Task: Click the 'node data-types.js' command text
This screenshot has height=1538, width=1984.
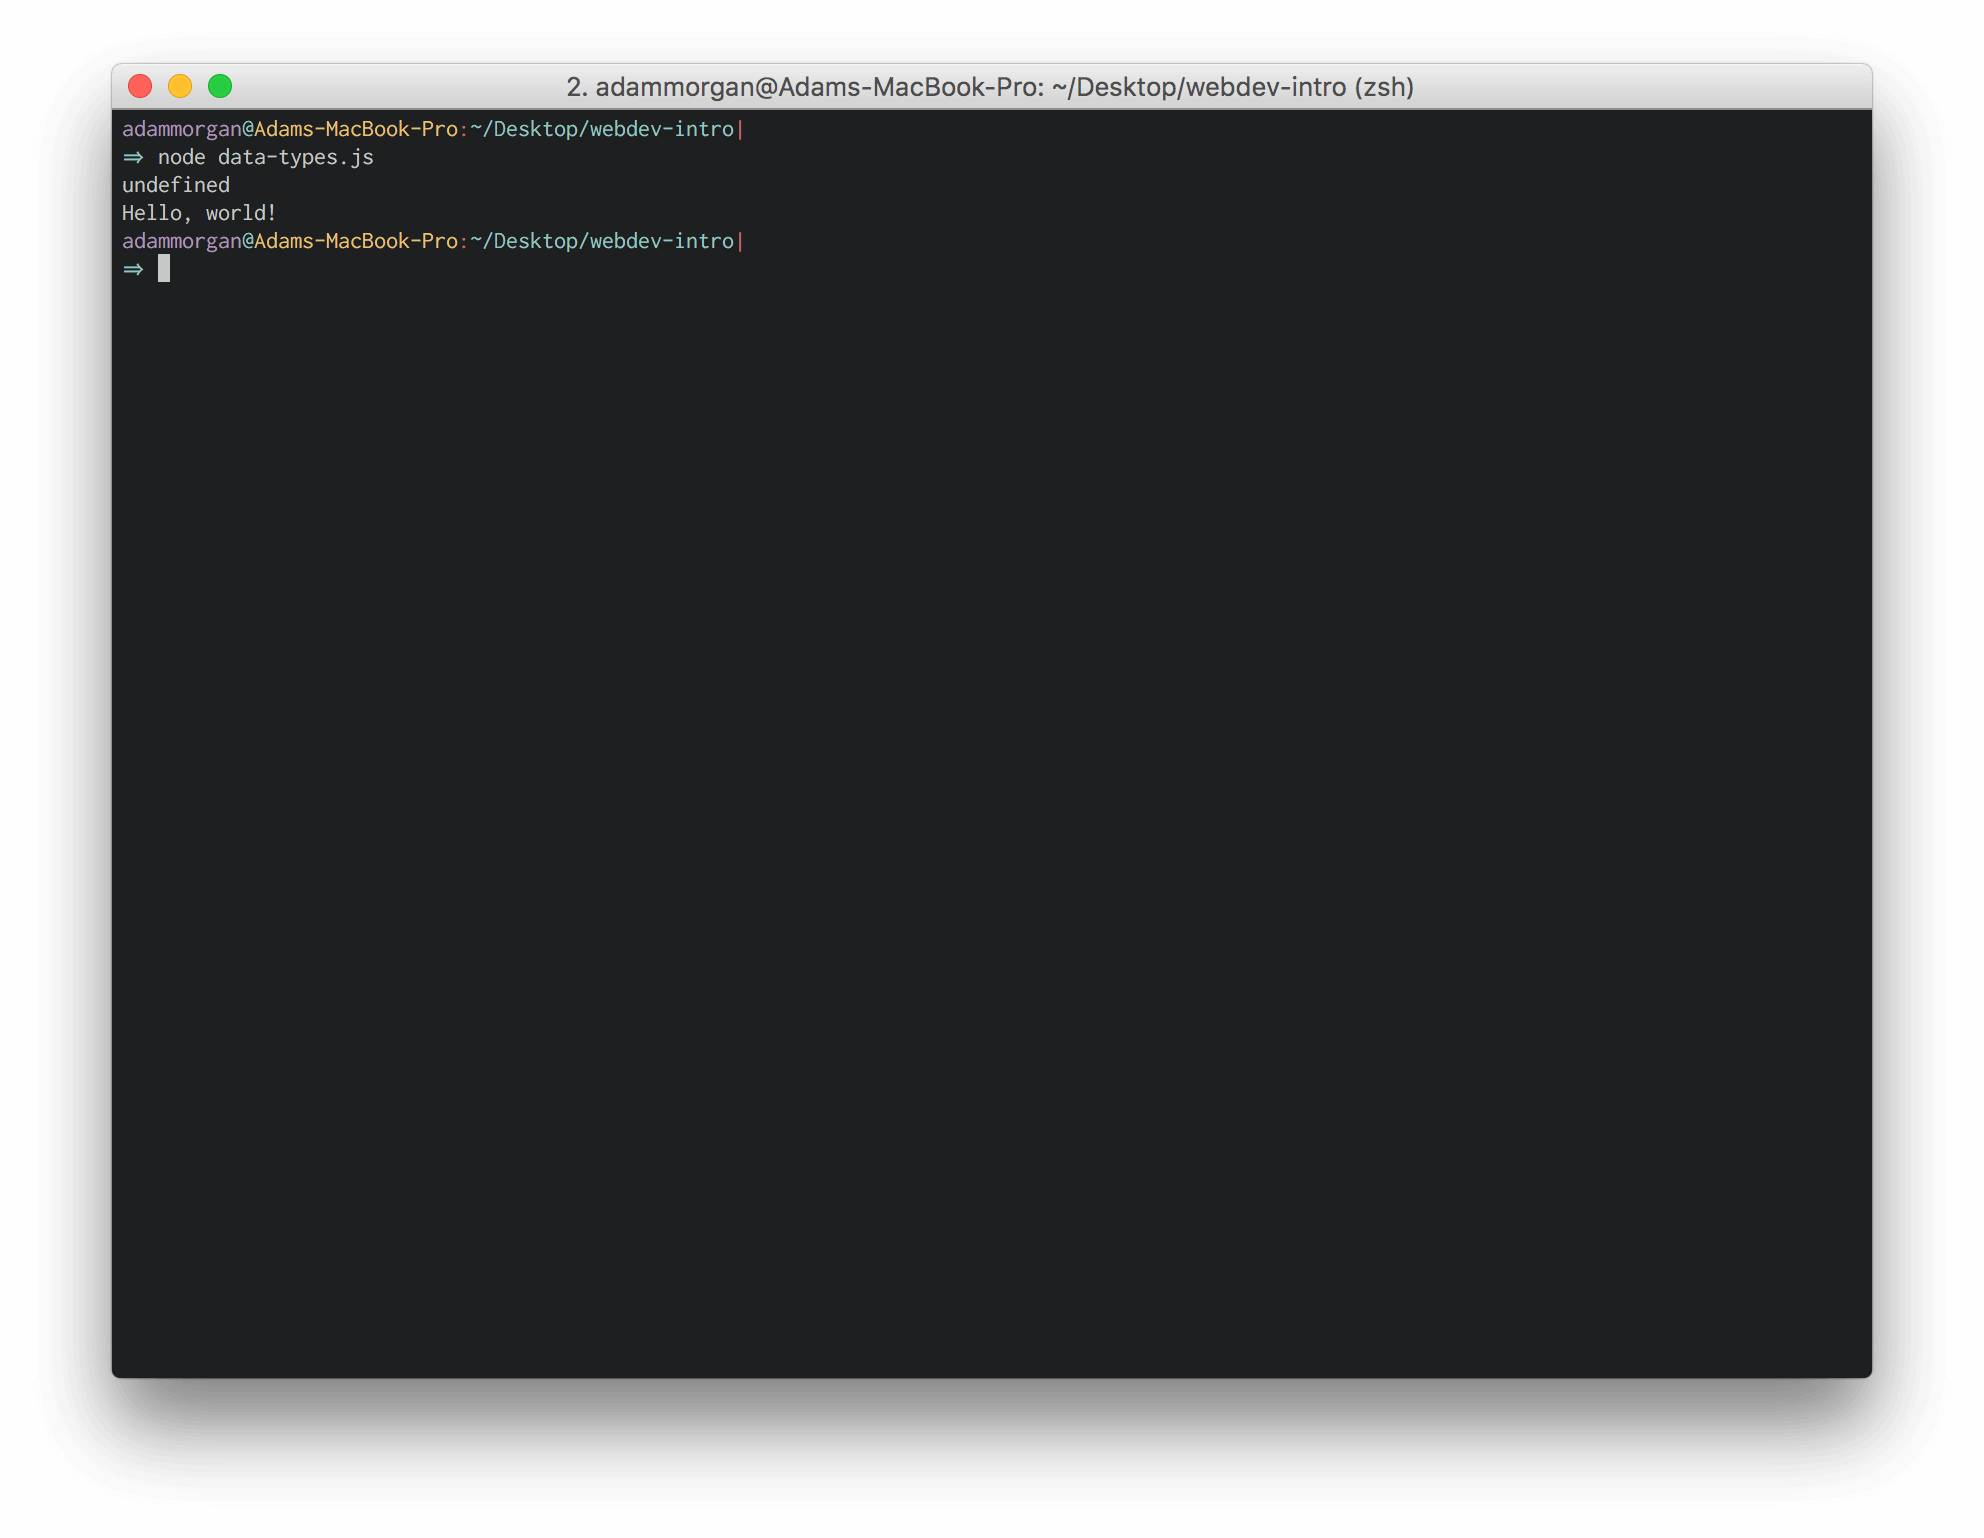Action: click(266, 158)
